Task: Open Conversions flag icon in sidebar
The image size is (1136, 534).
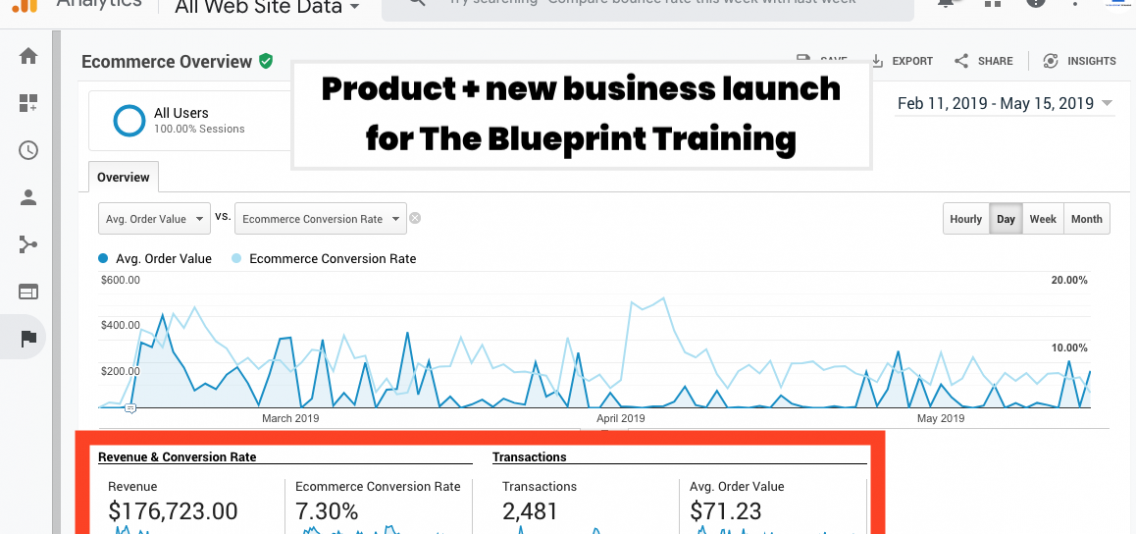Action: [28, 338]
